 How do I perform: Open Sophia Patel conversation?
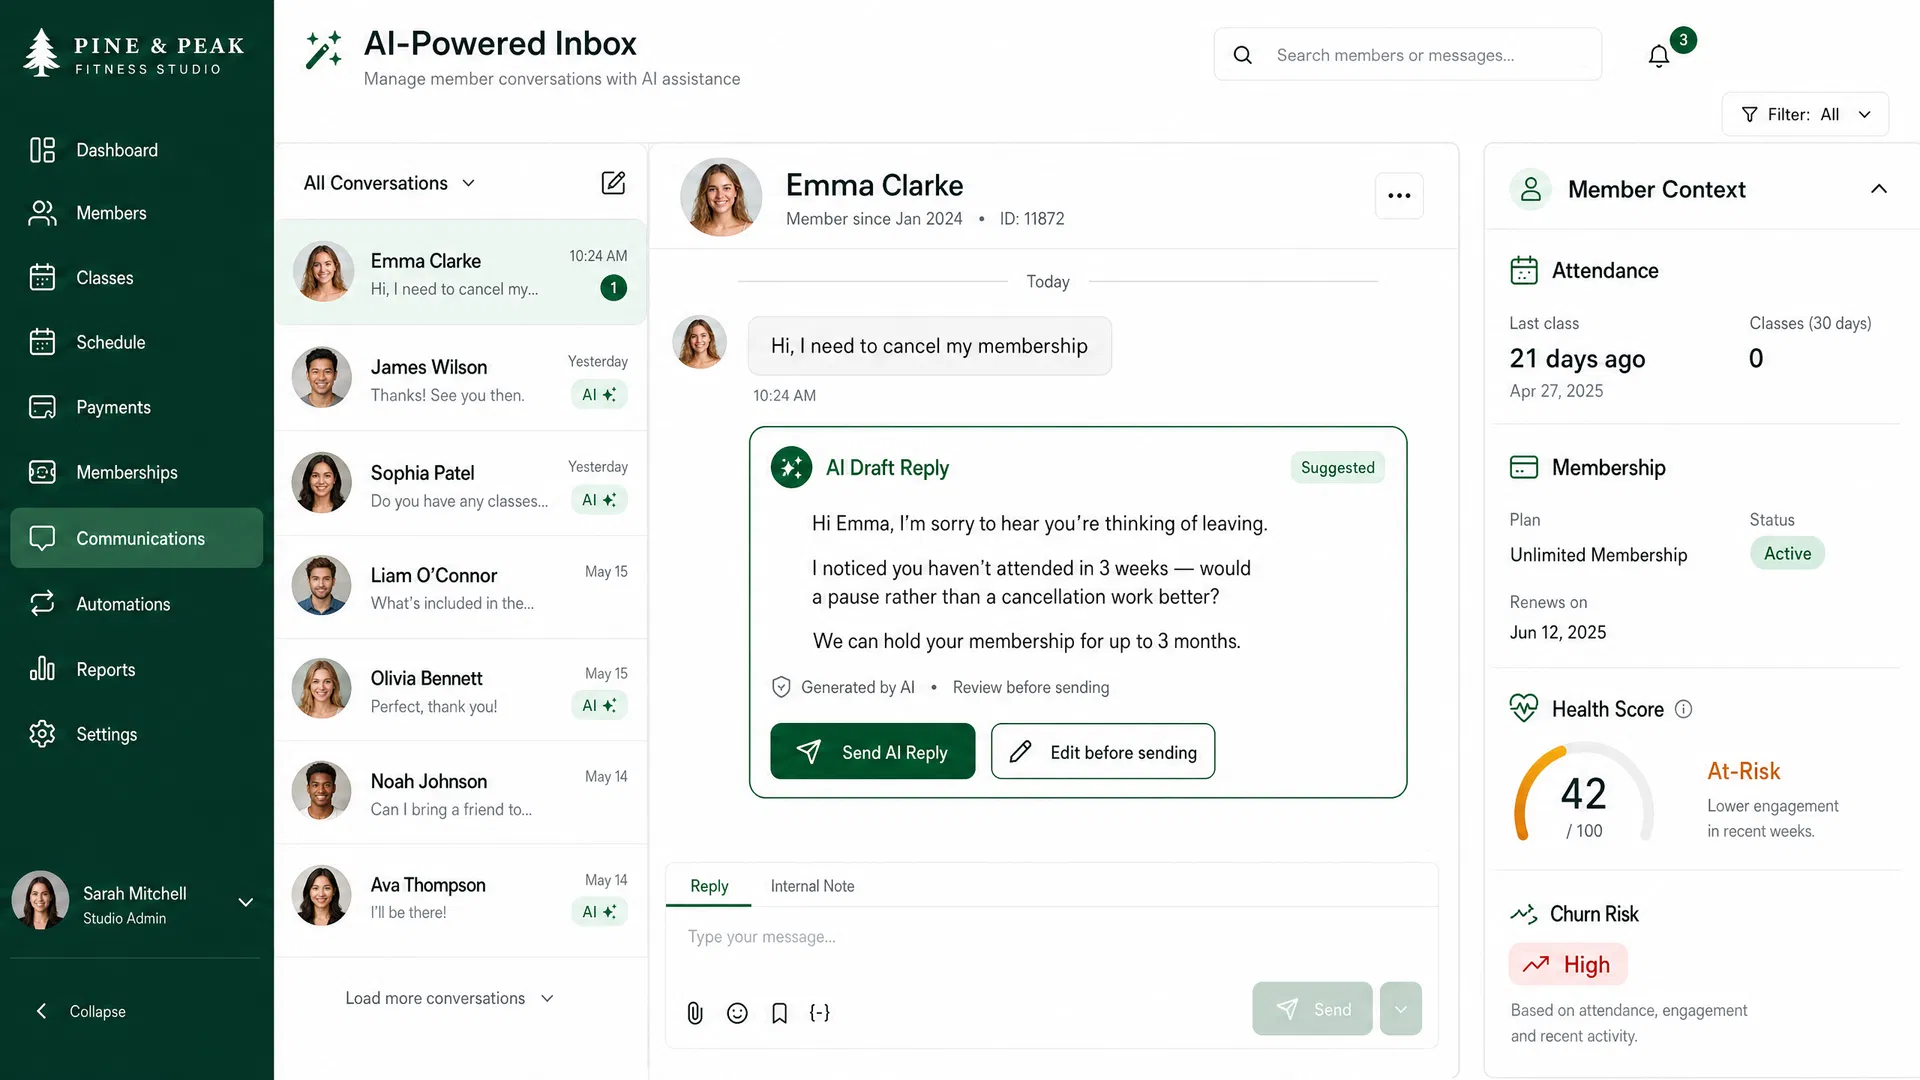461,484
